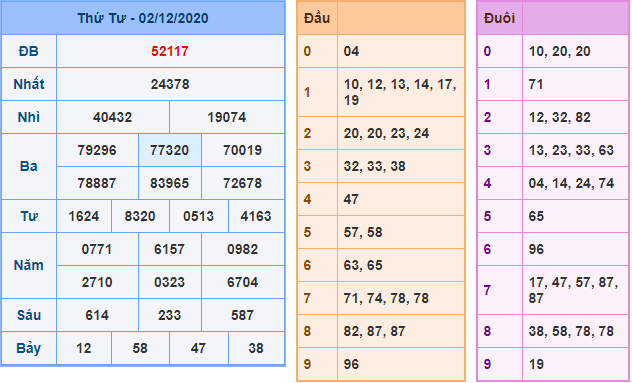Click the Đầu column header
The width and height of the screenshot is (632, 383).
click(x=317, y=18)
